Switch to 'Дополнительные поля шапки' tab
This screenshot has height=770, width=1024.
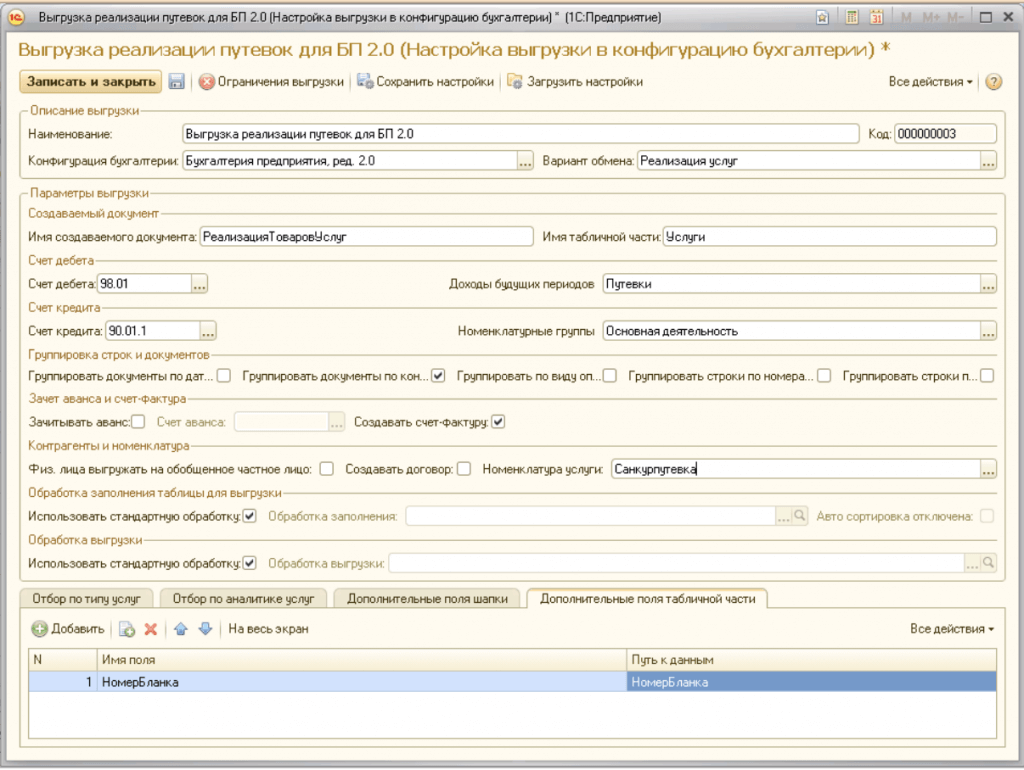[x=427, y=599]
